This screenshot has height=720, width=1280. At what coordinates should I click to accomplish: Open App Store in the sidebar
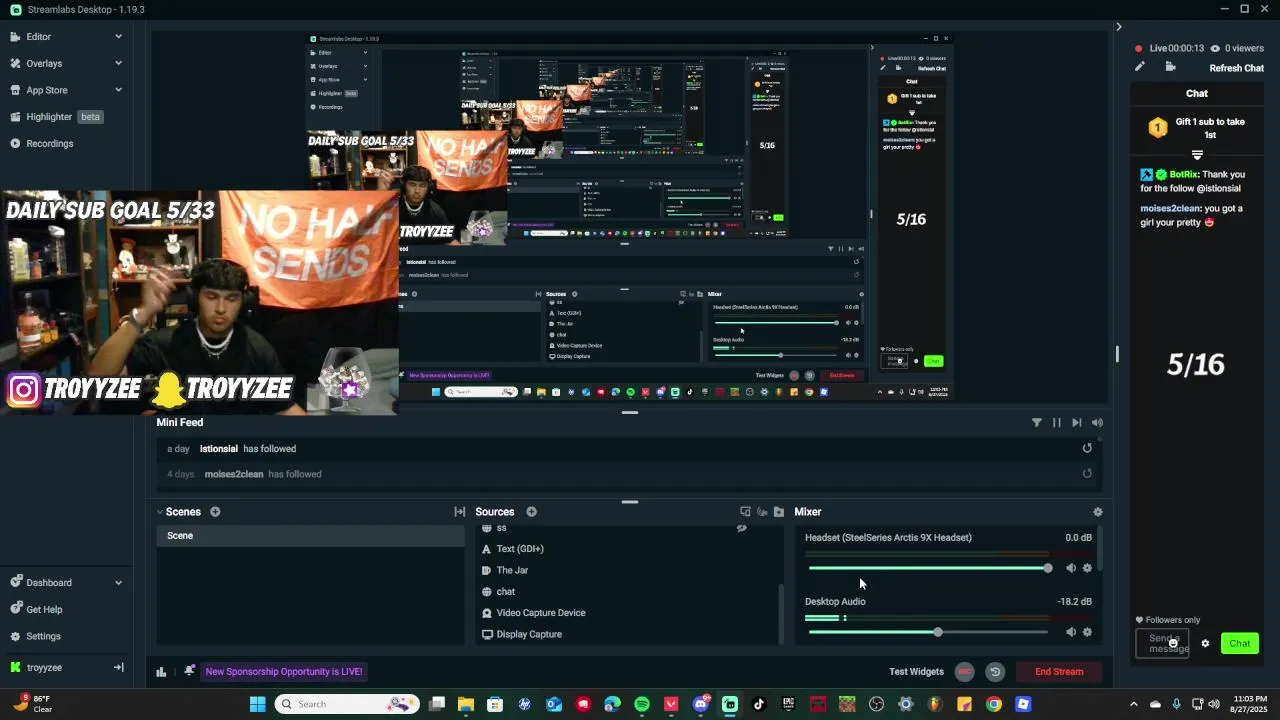tap(47, 90)
